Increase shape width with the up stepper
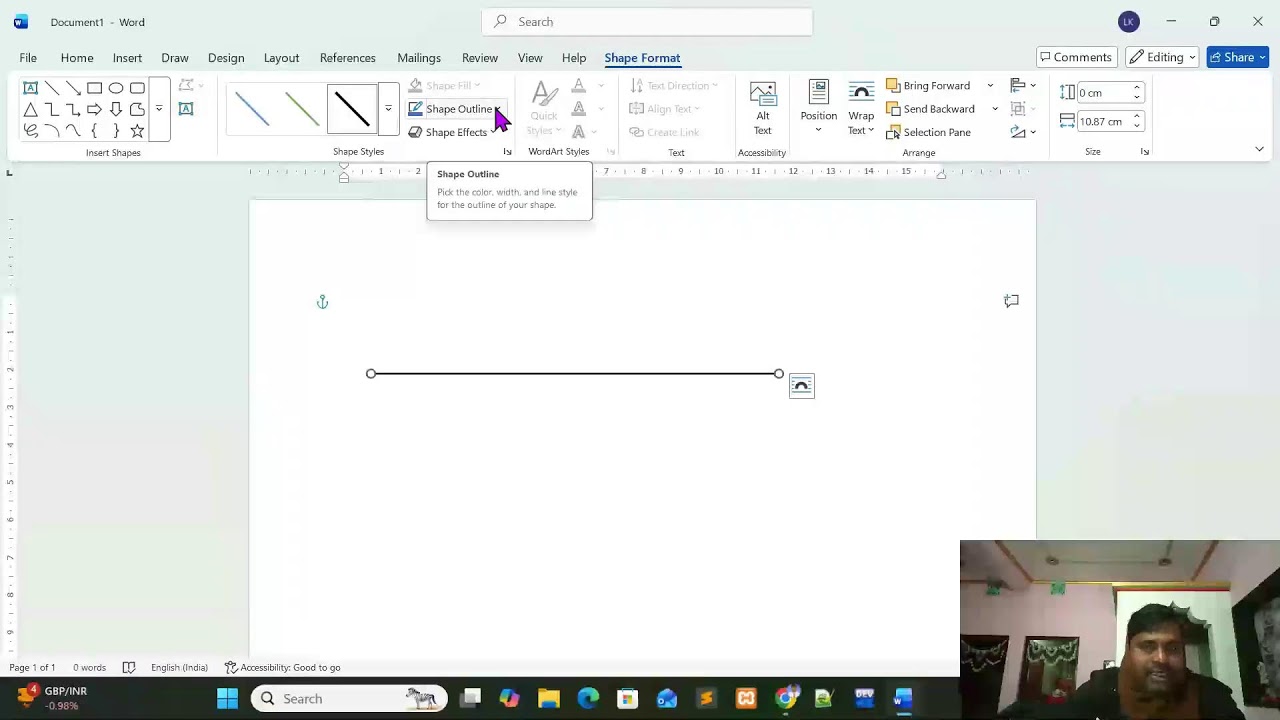1280x720 pixels. pyautogui.click(x=1137, y=117)
